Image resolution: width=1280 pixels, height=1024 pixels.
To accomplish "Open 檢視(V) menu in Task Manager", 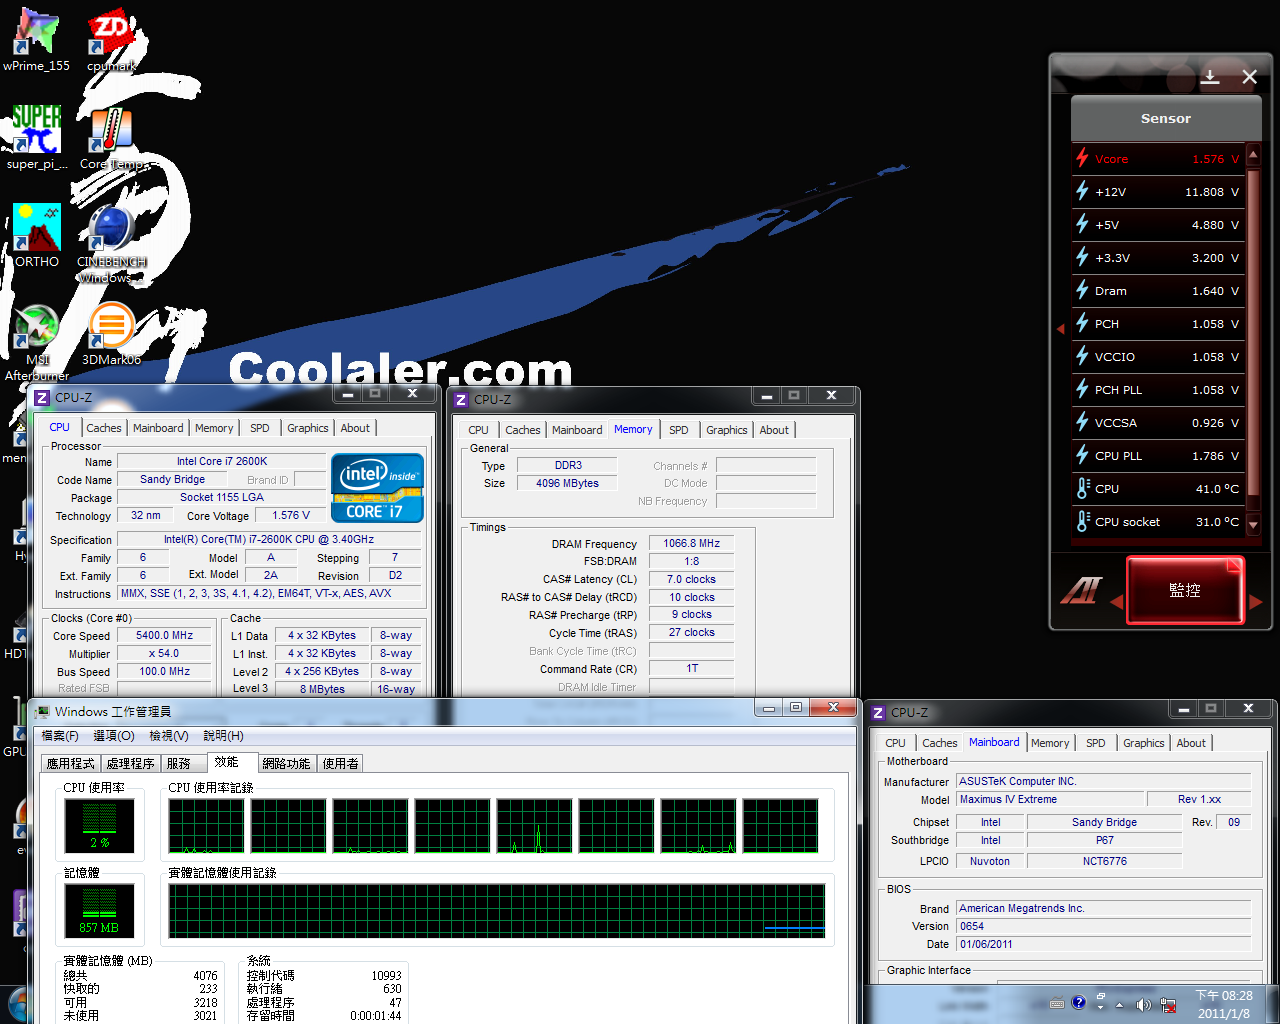I will 169,736.
